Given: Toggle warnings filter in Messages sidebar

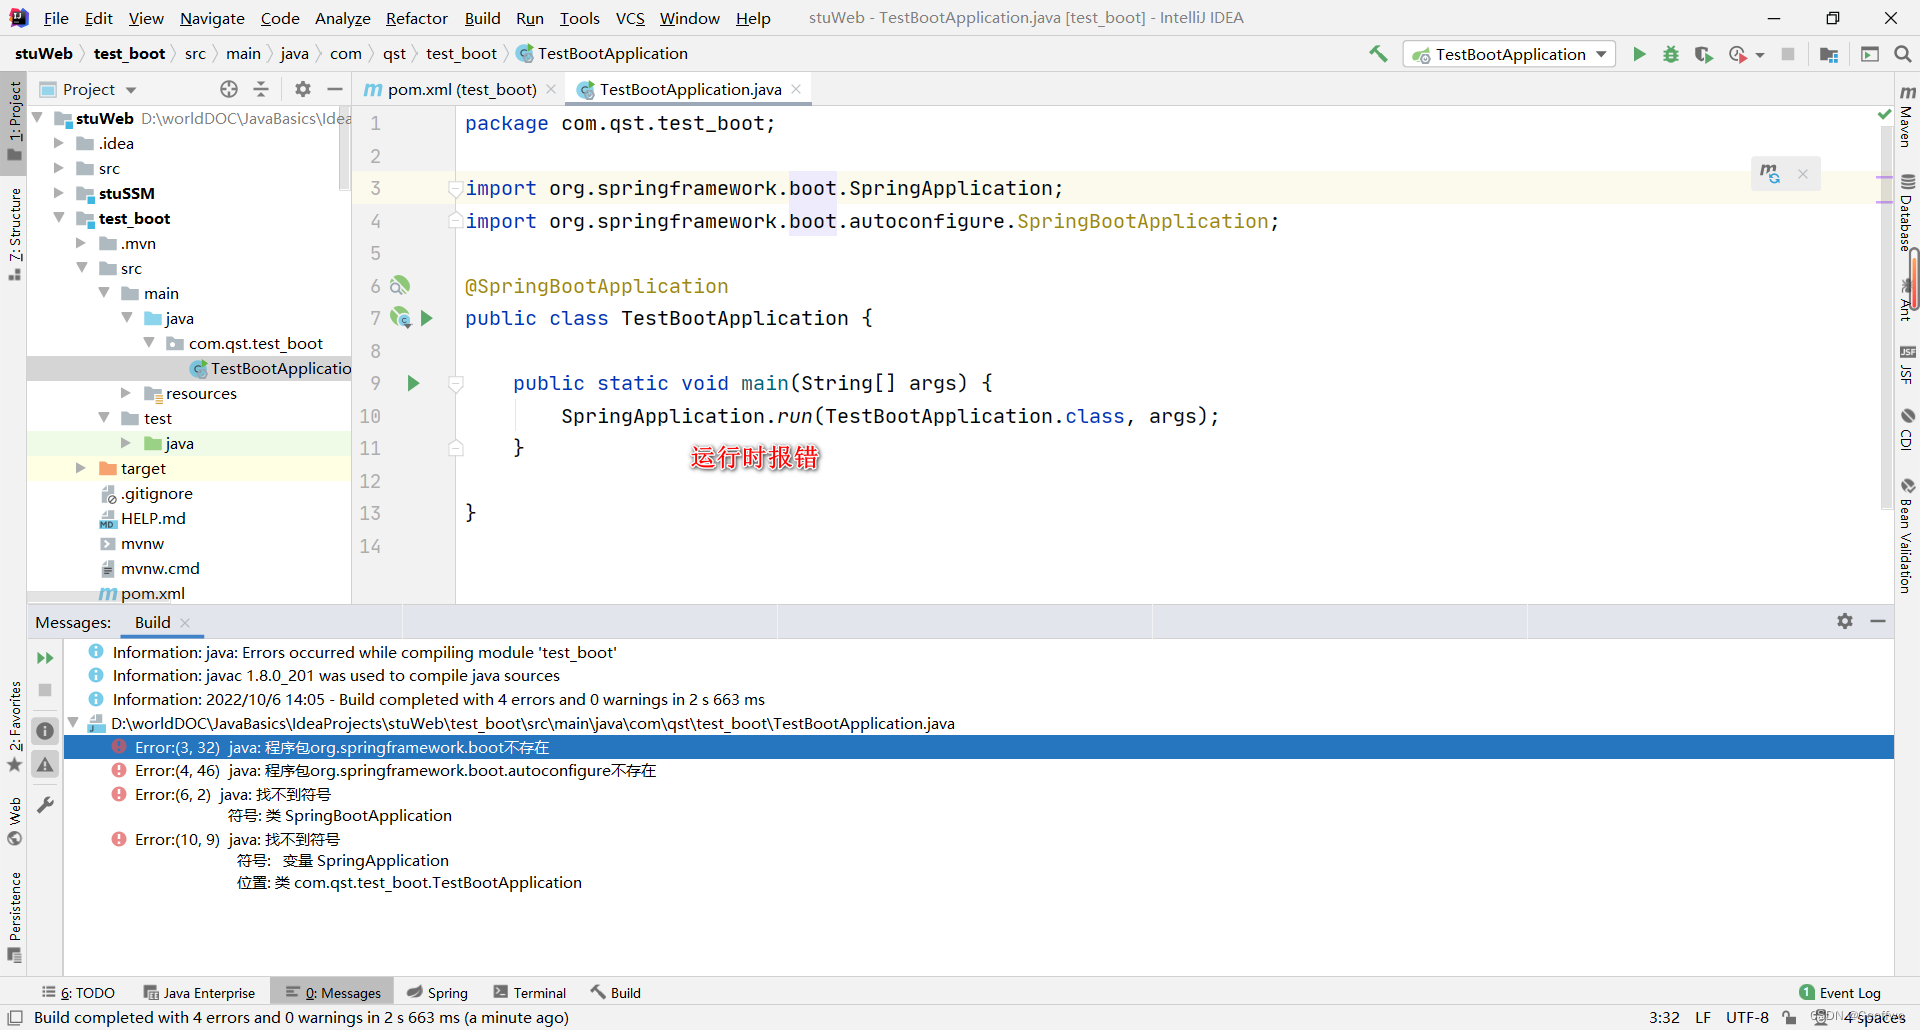Looking at the screenshot, I should (x=45, y=765).
